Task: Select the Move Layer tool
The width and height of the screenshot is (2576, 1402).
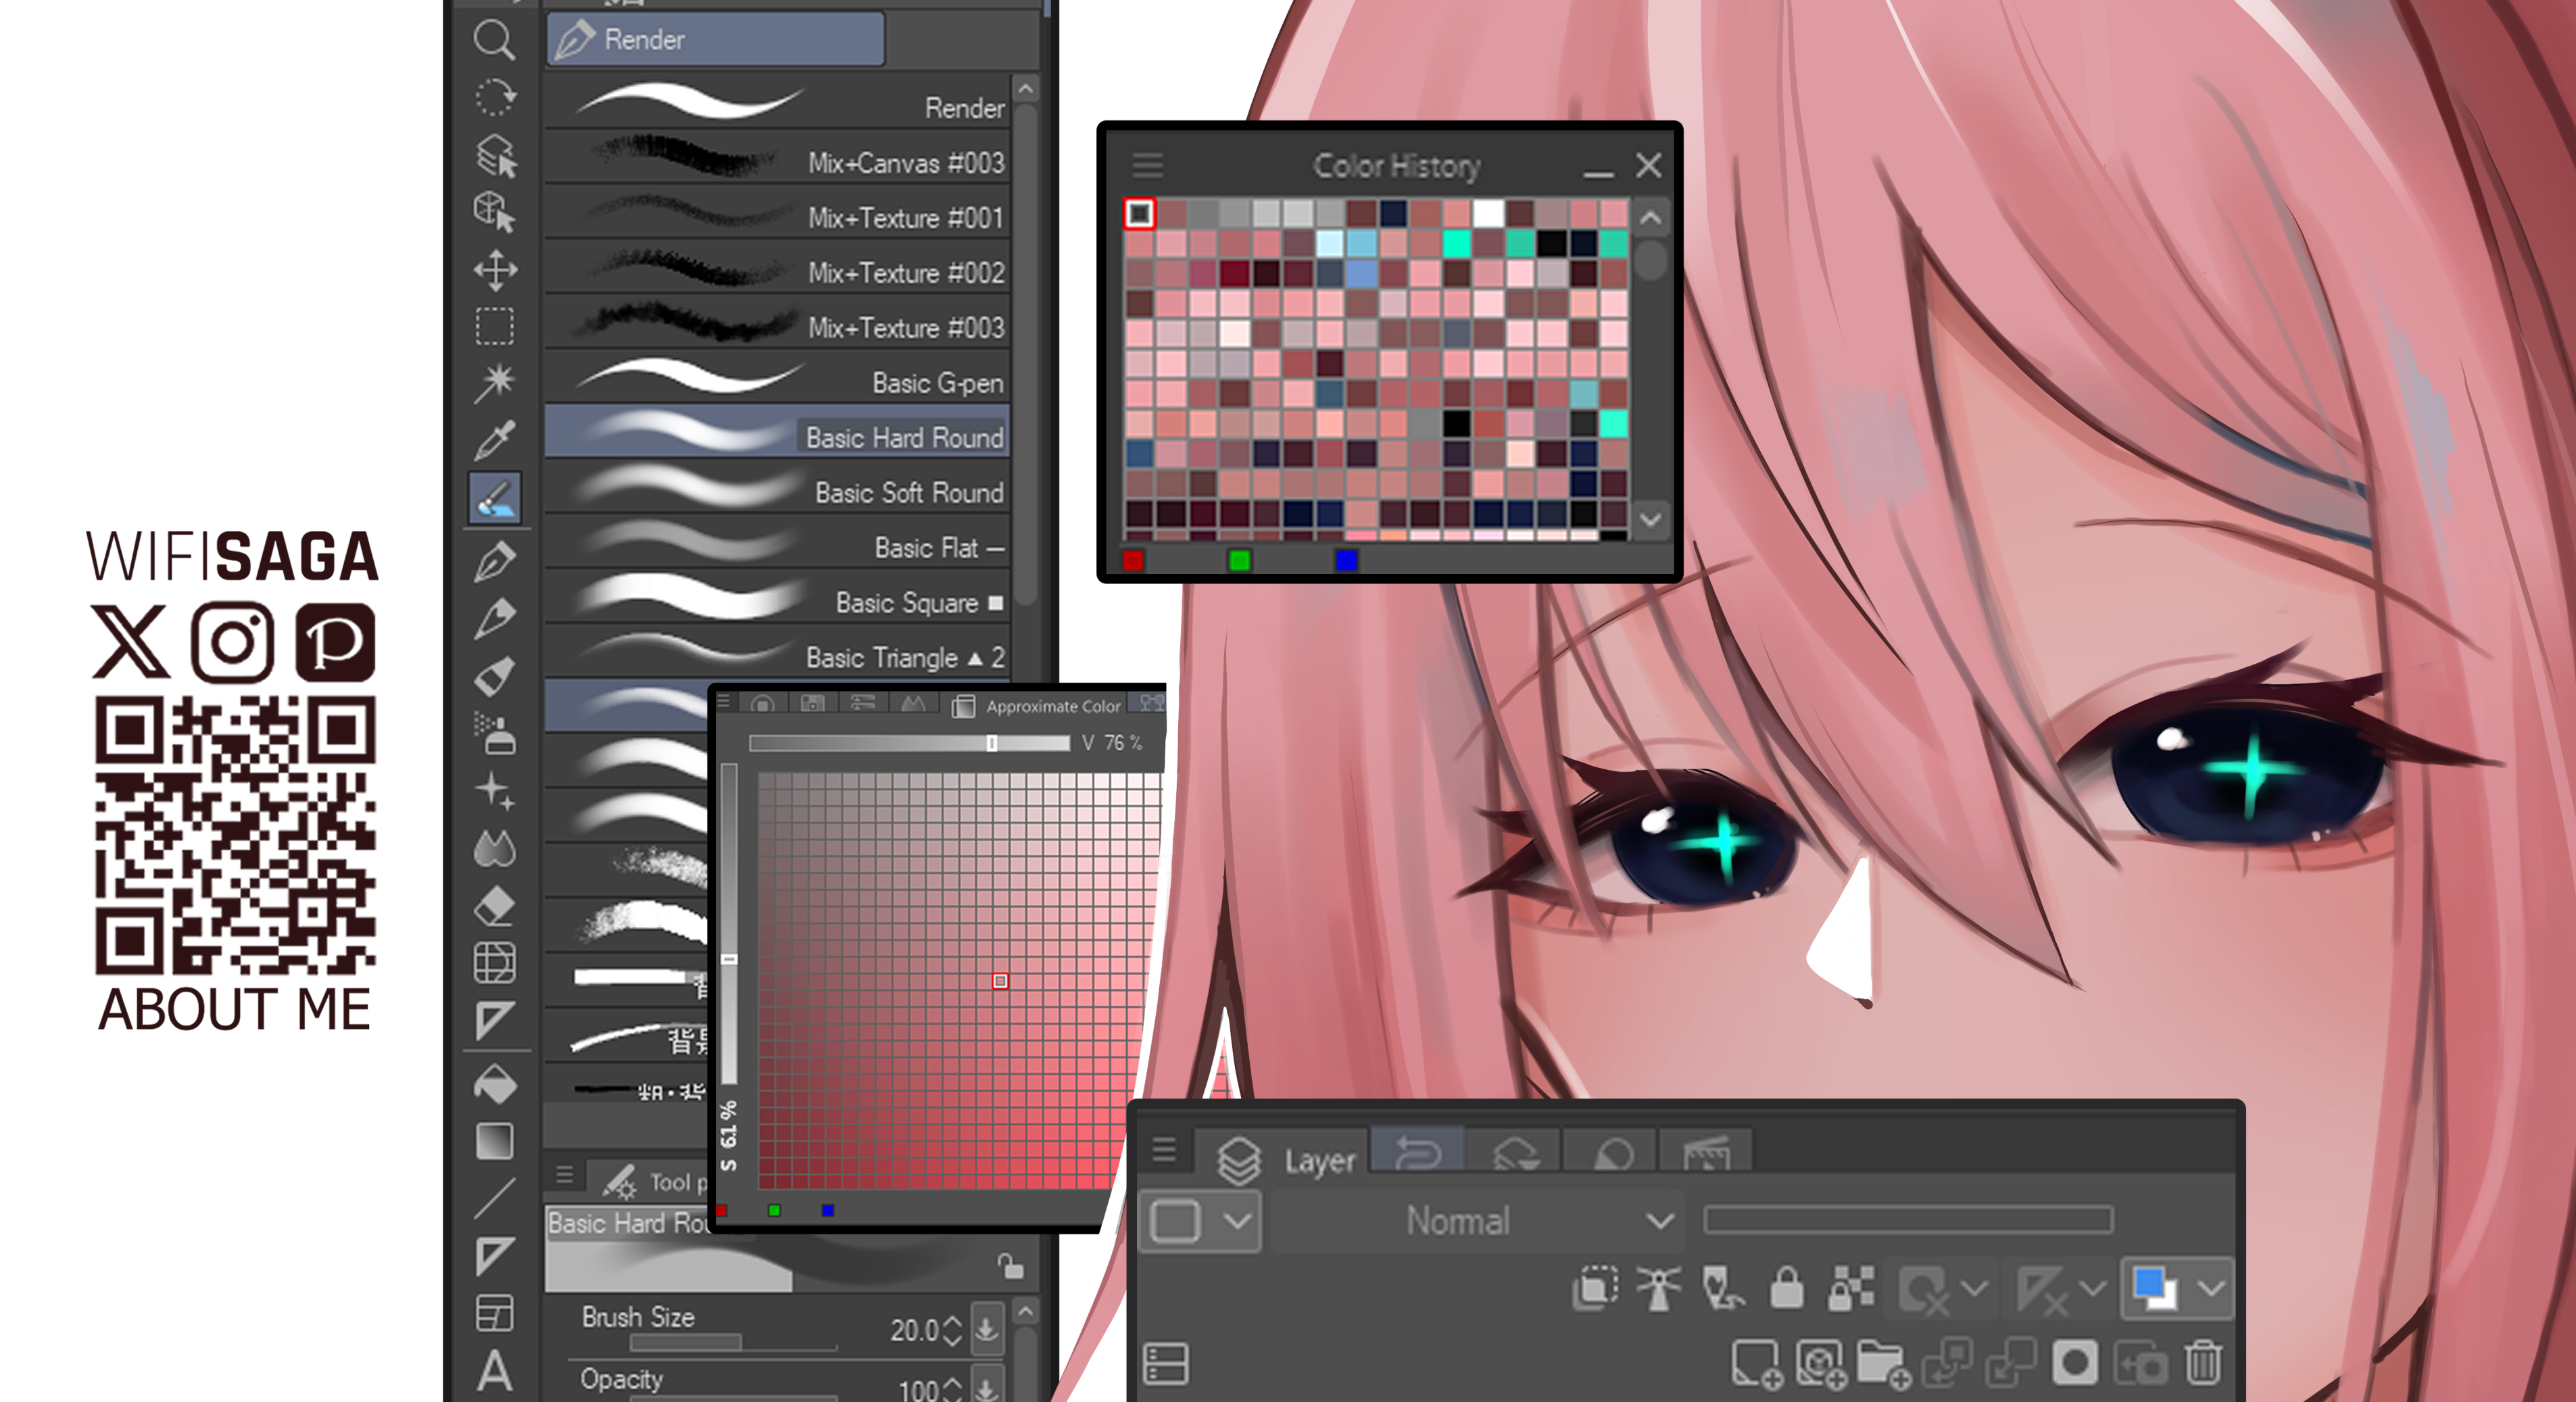Action: 494,270
